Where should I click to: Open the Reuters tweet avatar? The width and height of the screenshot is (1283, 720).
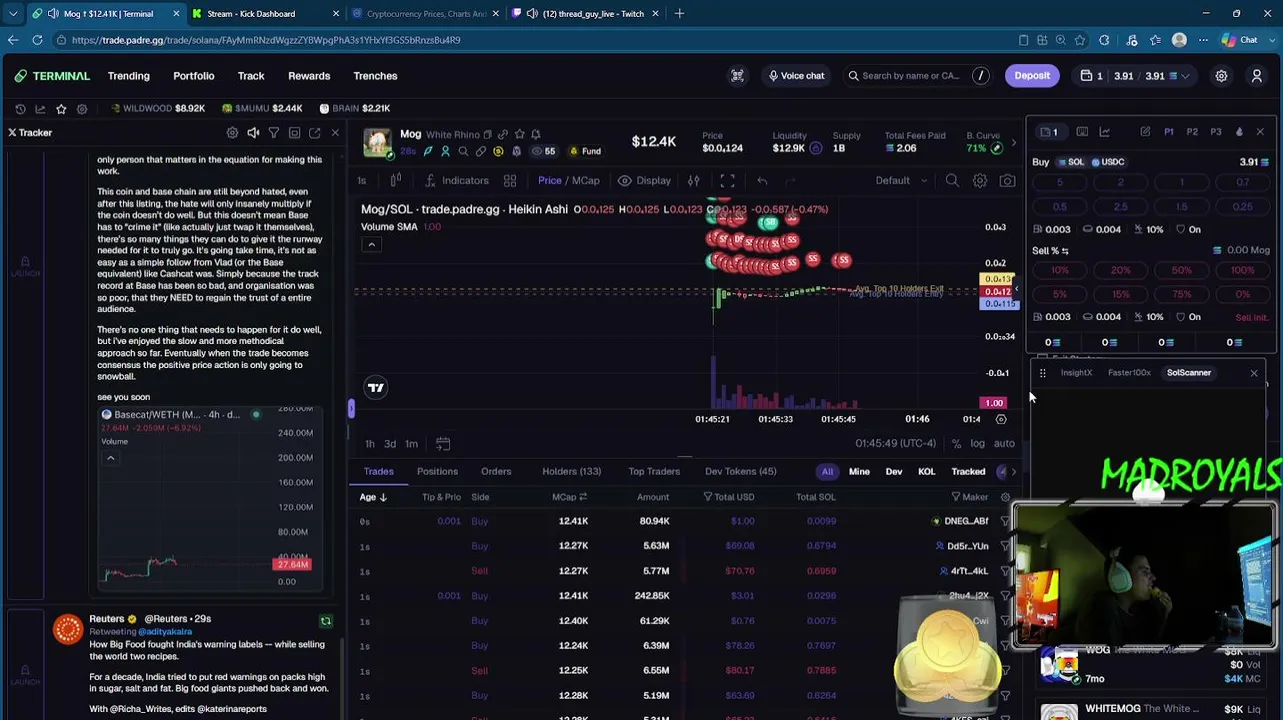click(x=68, y=630)
